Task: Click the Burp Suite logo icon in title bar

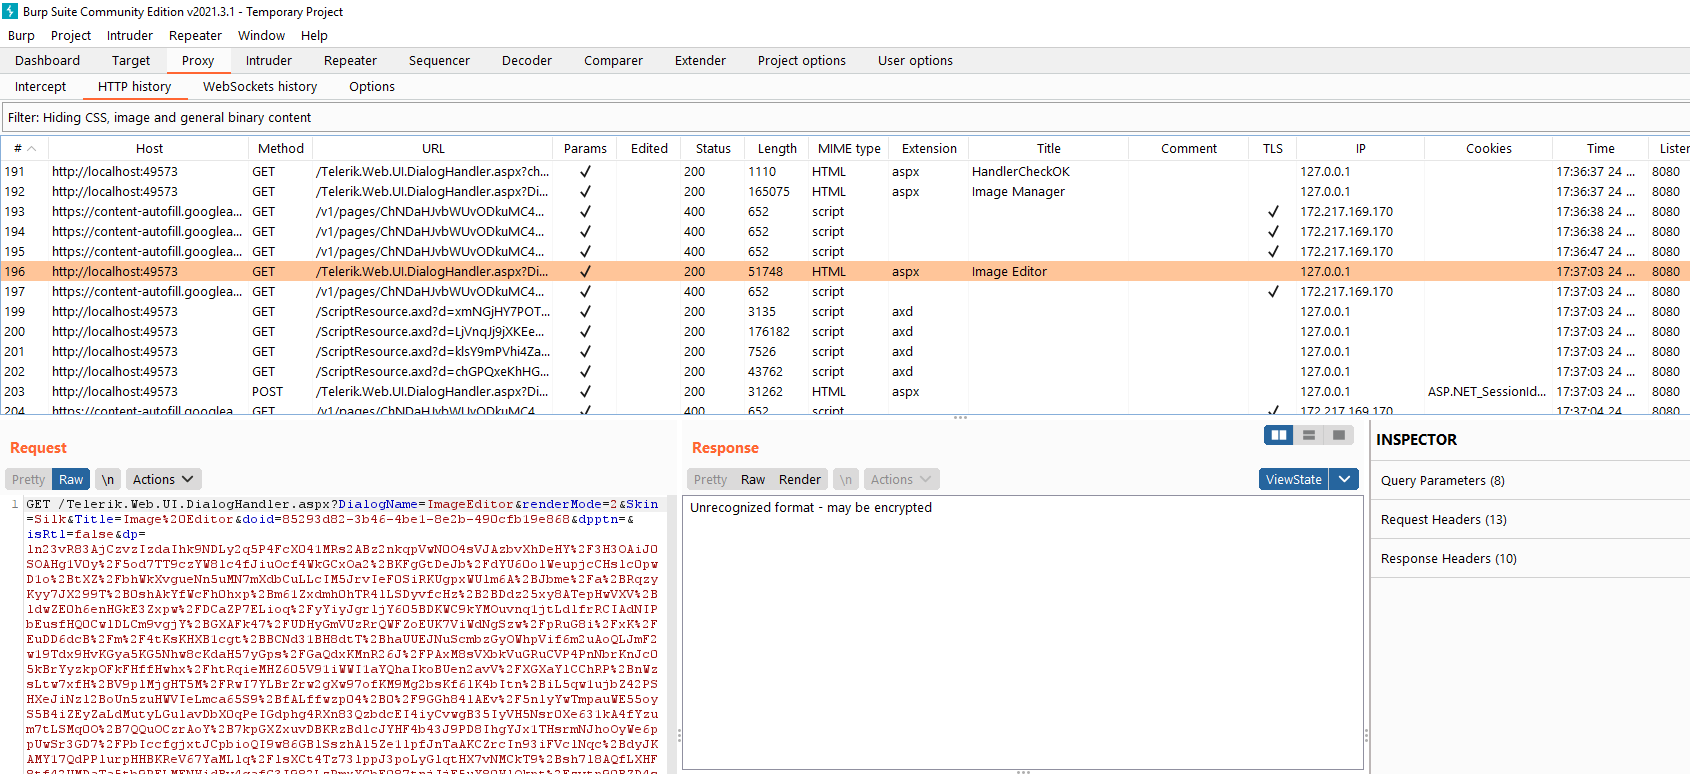Action: [10, 11]
